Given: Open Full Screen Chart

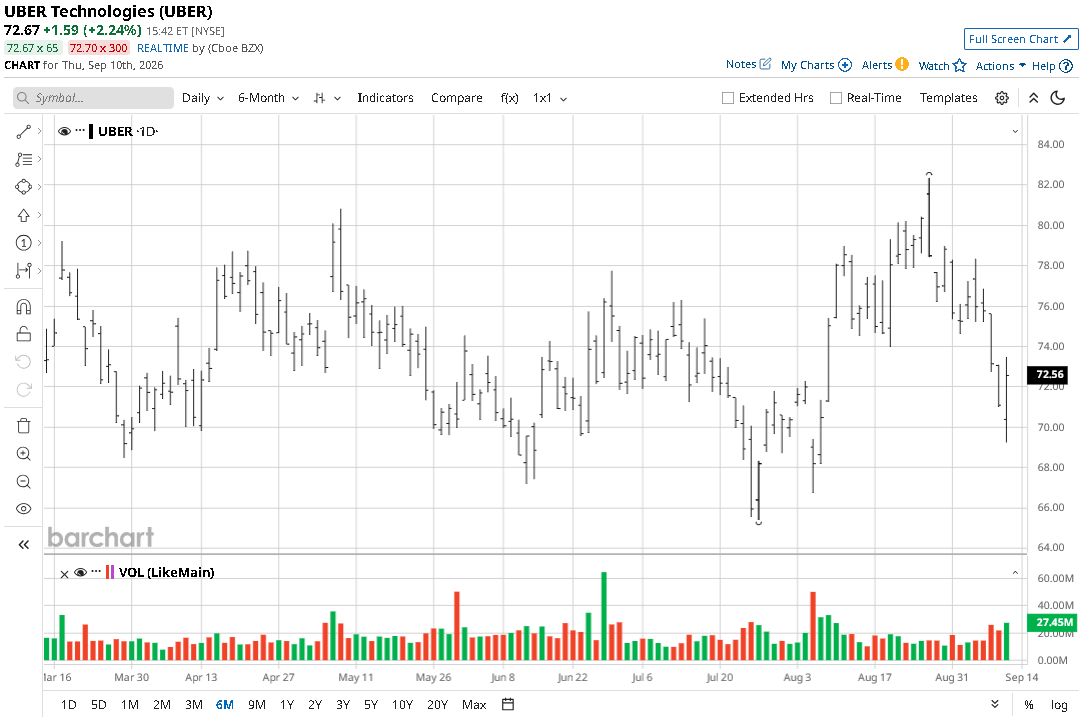Looking at the screenshot, I should (1021, 39).
